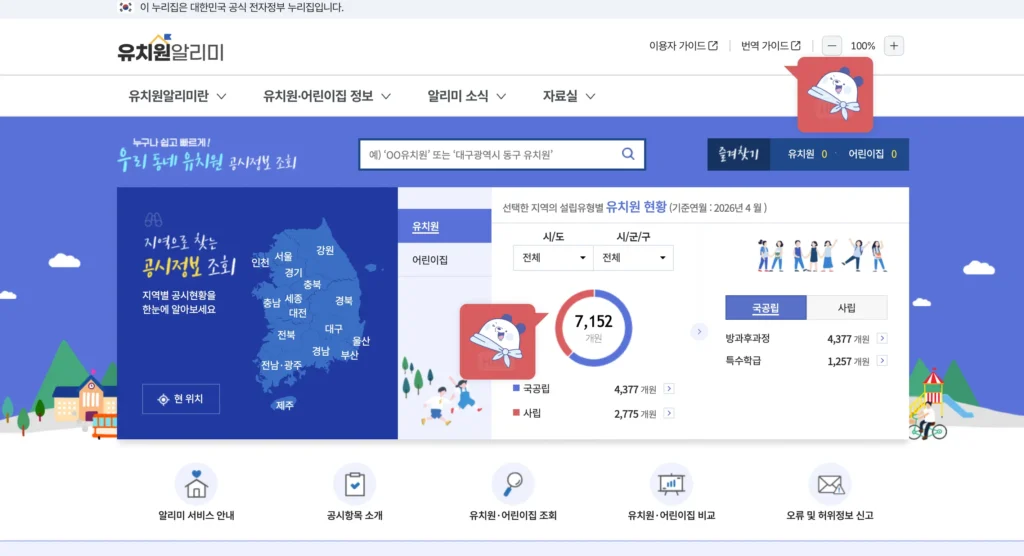Expand the 유치원알리미란 menu
This screenshot has height=556, width=1024.
[x=177, y=96]
